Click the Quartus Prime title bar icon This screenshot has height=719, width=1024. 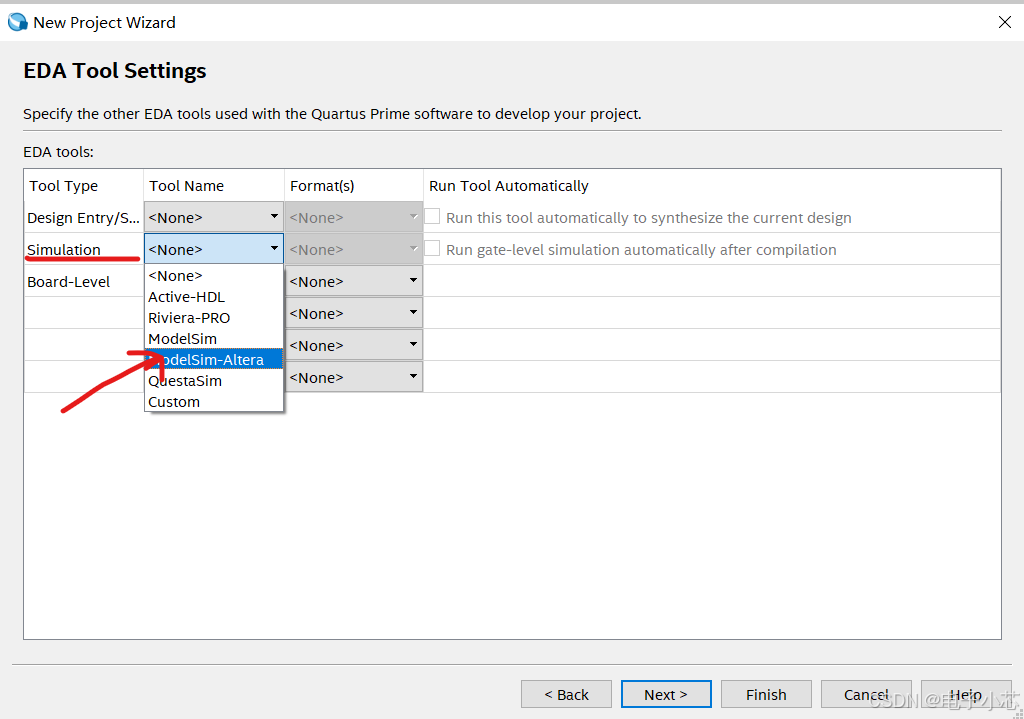tap(17, 22)
